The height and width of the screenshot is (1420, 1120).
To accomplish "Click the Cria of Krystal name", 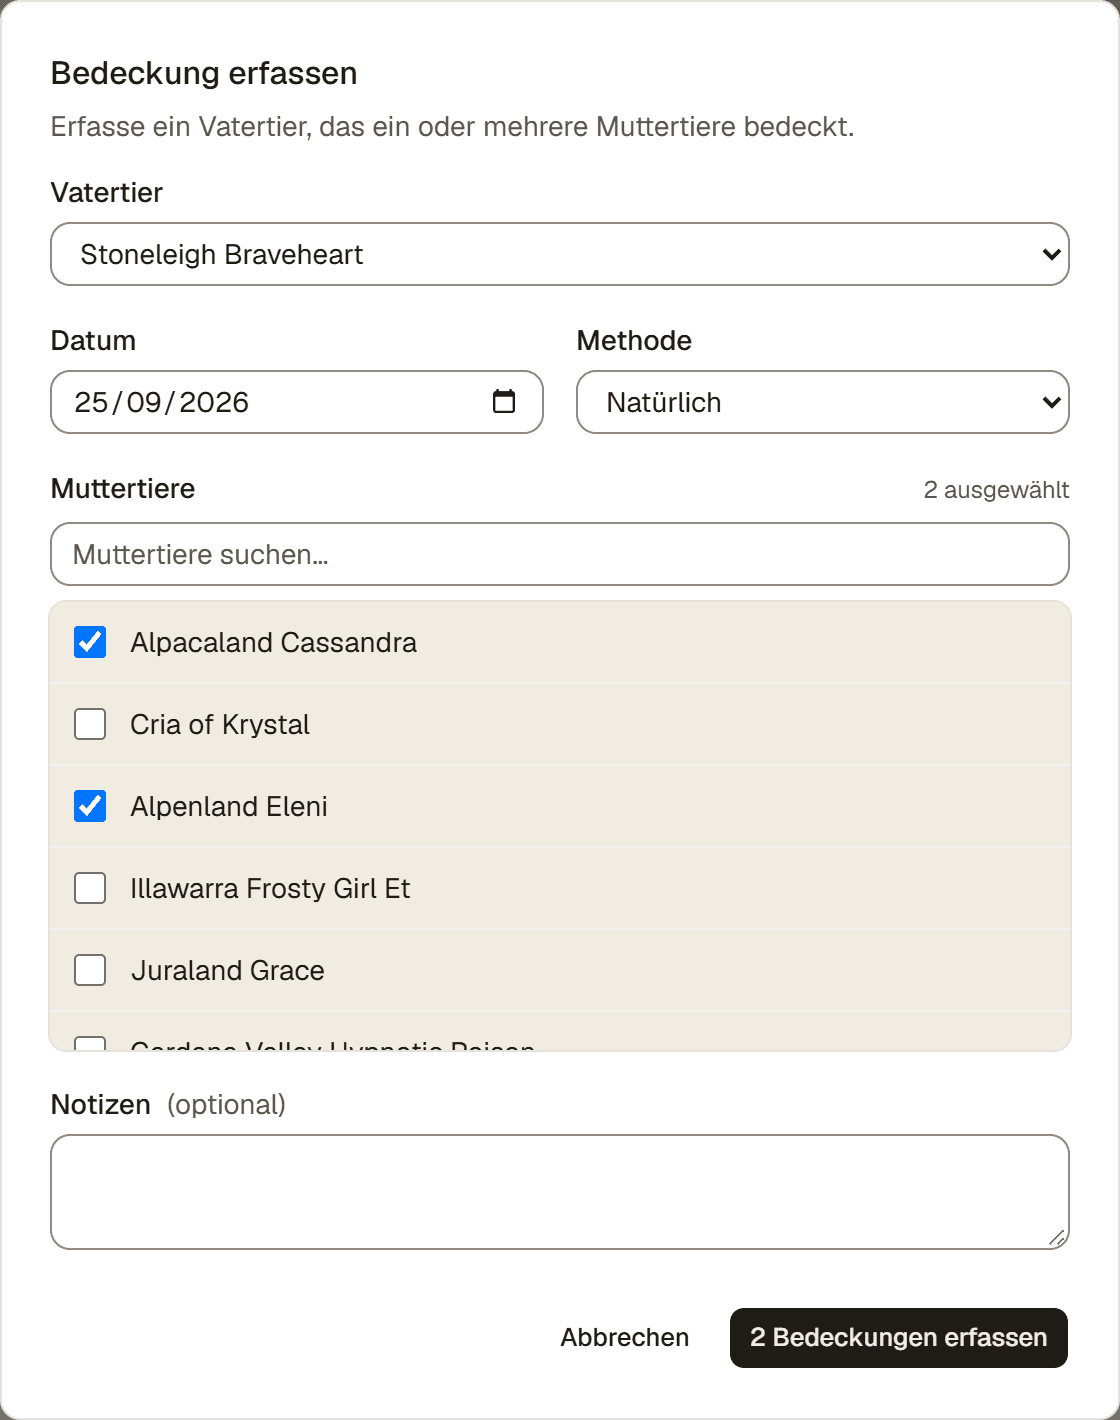I will click(220, 724).
